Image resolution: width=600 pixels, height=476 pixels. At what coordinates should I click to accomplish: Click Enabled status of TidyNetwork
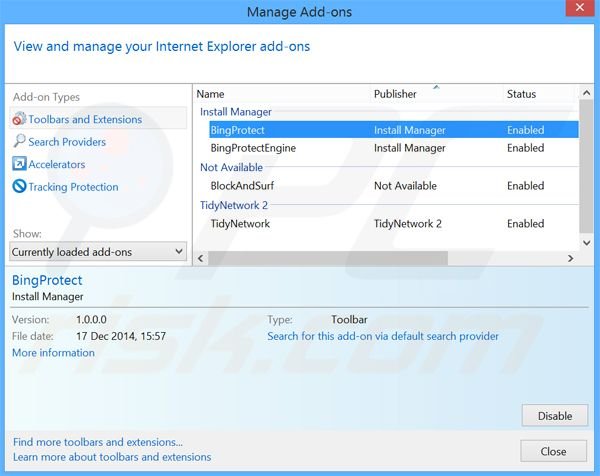(525, 224)
